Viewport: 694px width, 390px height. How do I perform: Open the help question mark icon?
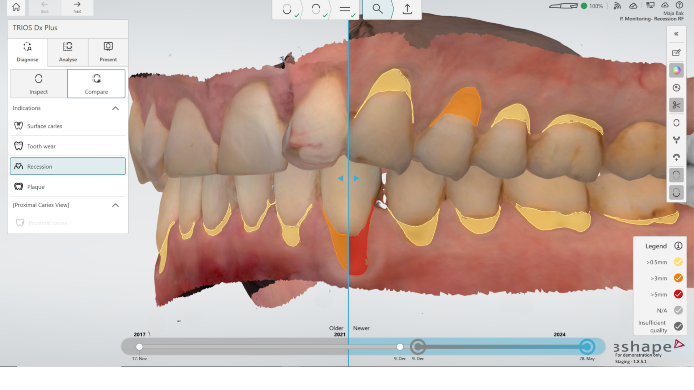coord(679,5)
